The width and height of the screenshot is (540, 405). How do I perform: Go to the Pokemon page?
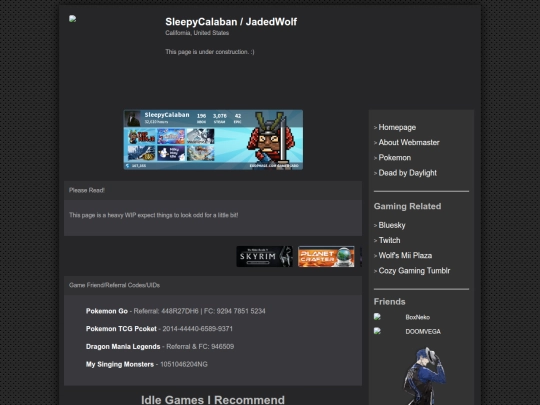pyautogui.click(x=395, y=158)
